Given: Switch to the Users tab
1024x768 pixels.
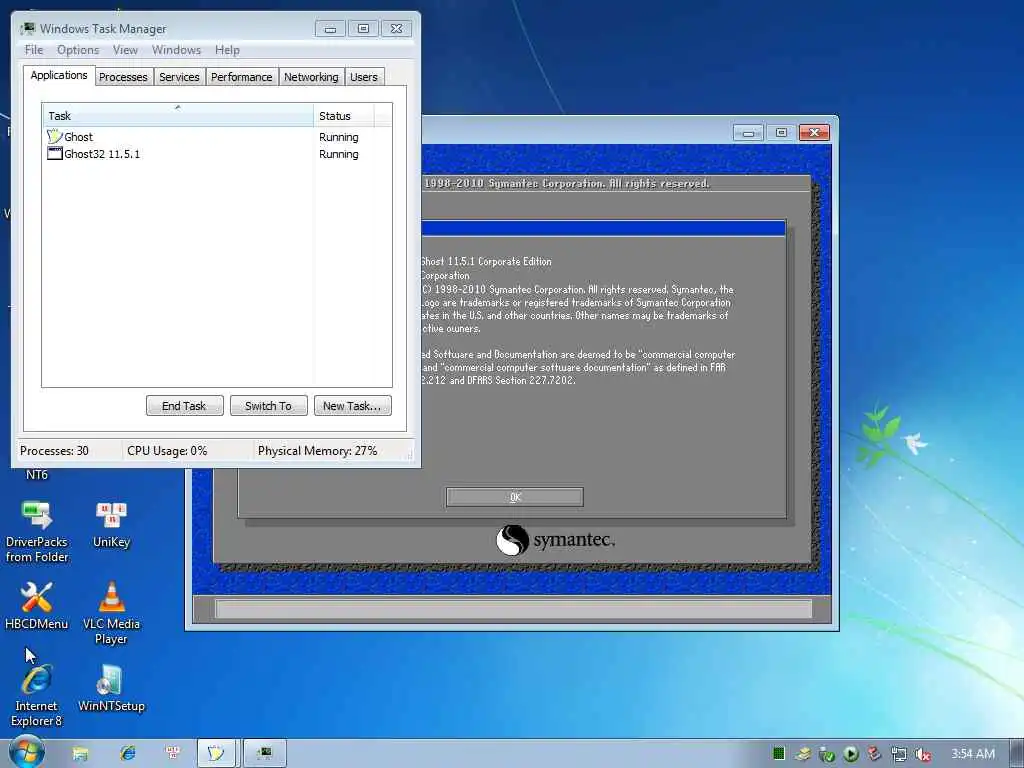Looking at the screenshot, I should coord(364,77).
